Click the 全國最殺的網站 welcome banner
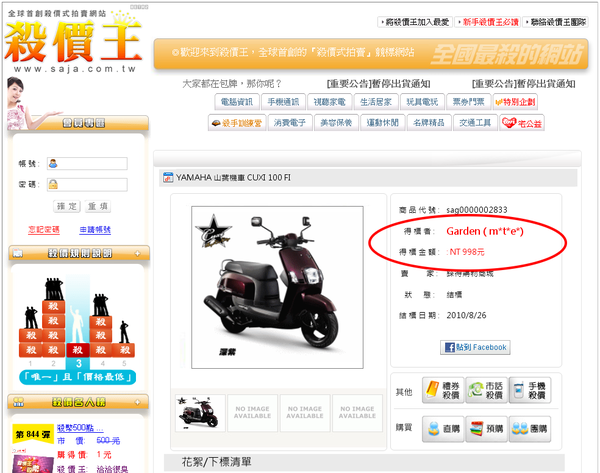The image size is (600, 473). [371, 54]
